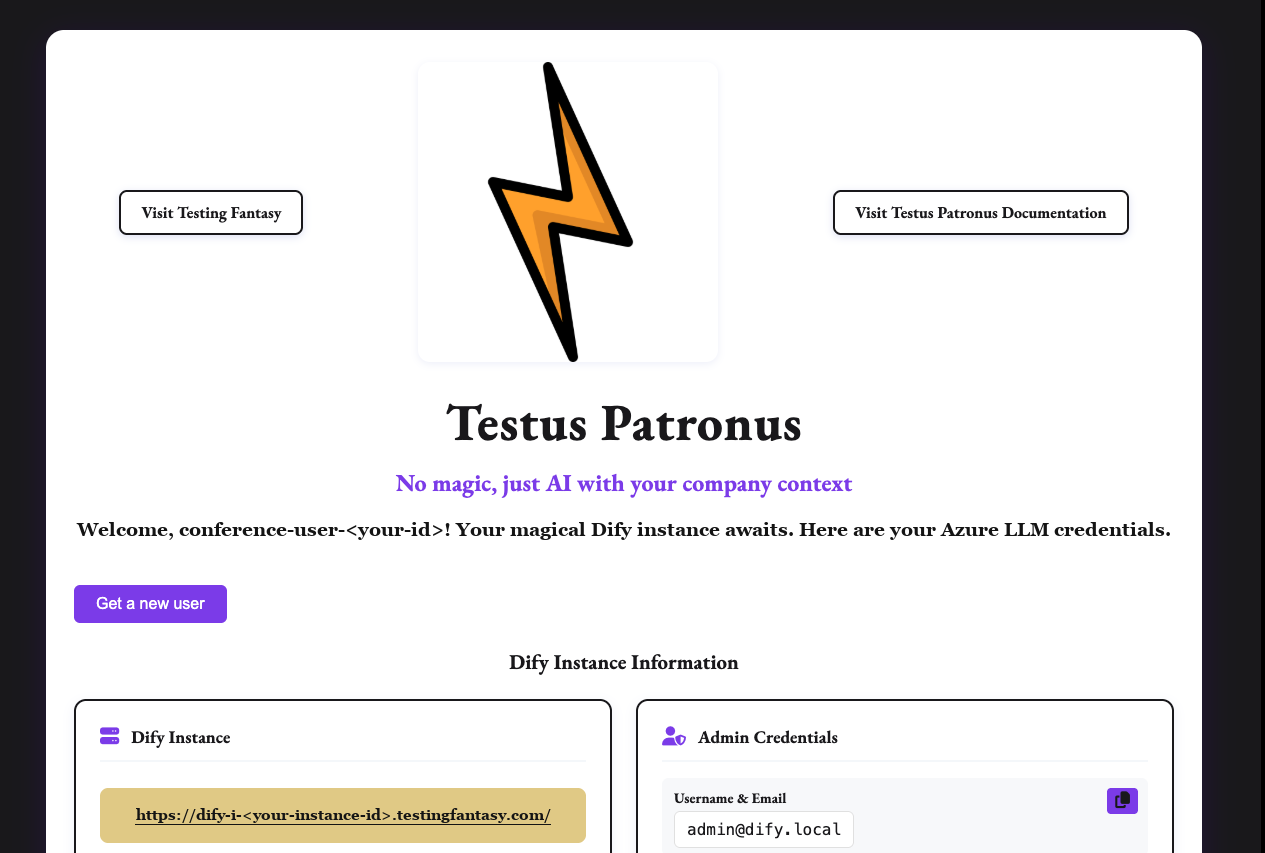Click the Dify Instance card title

point(181,737)
